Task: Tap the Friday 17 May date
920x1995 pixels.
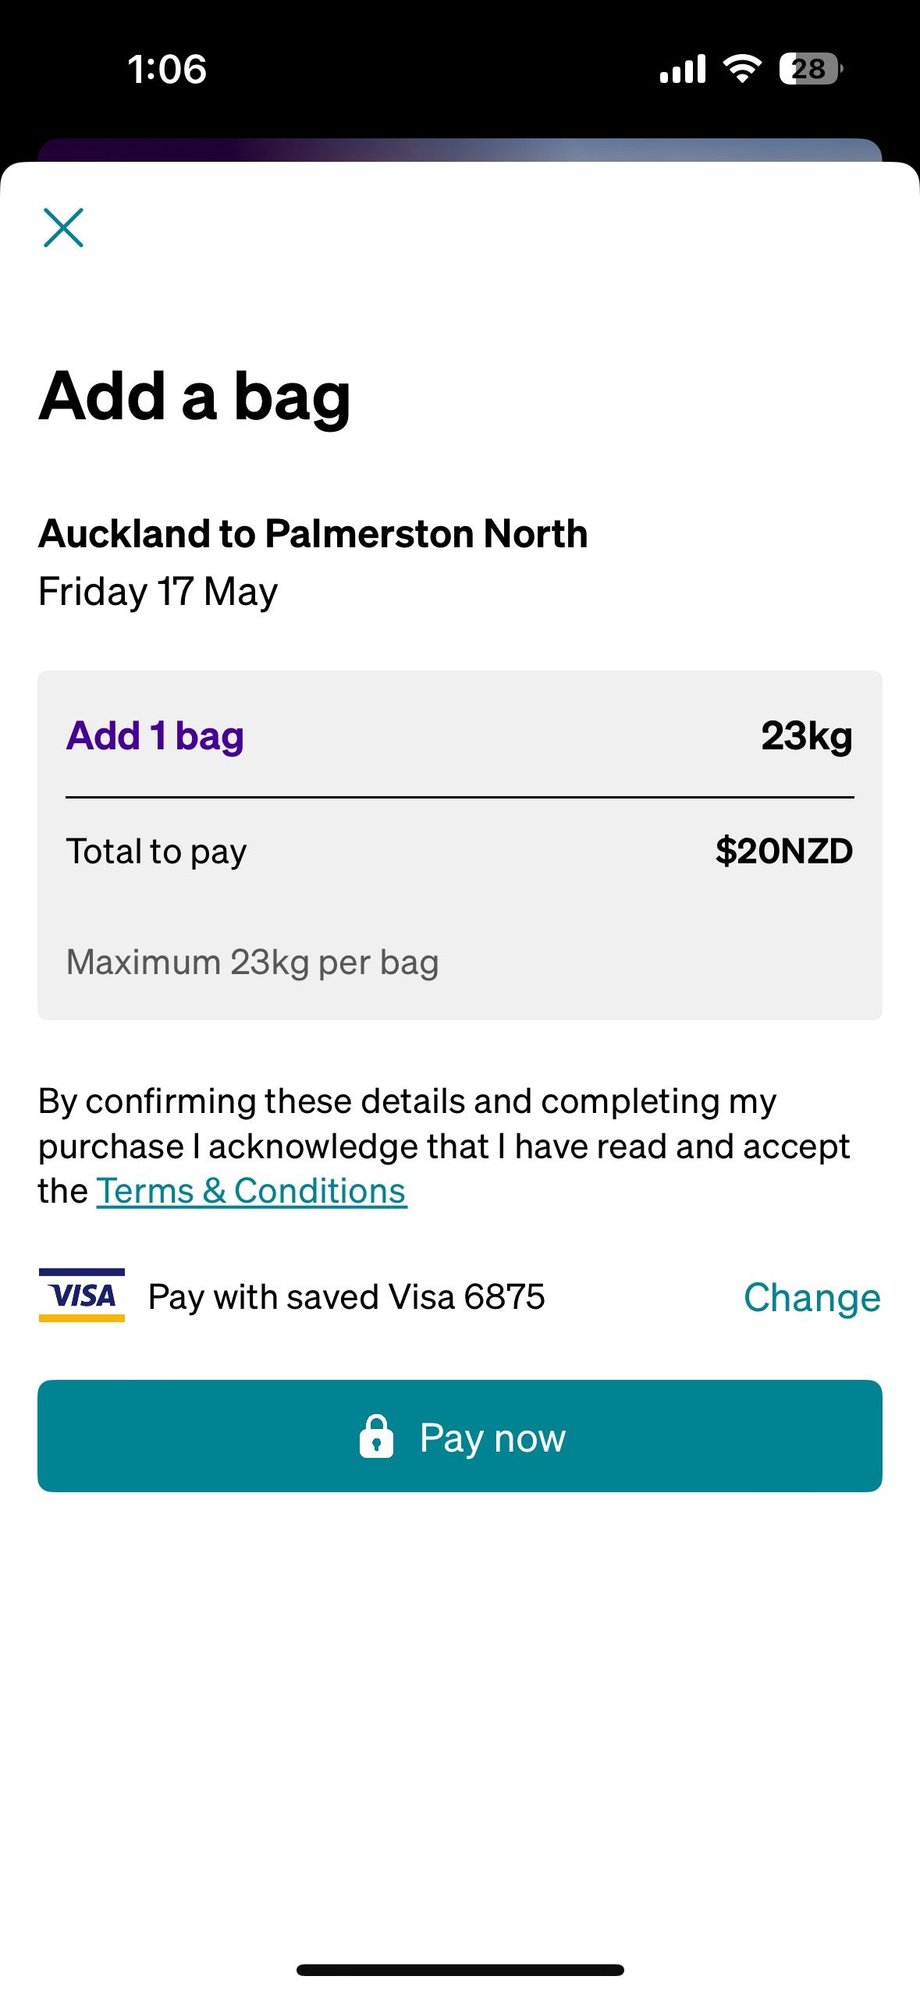Action: pos(158,592)
